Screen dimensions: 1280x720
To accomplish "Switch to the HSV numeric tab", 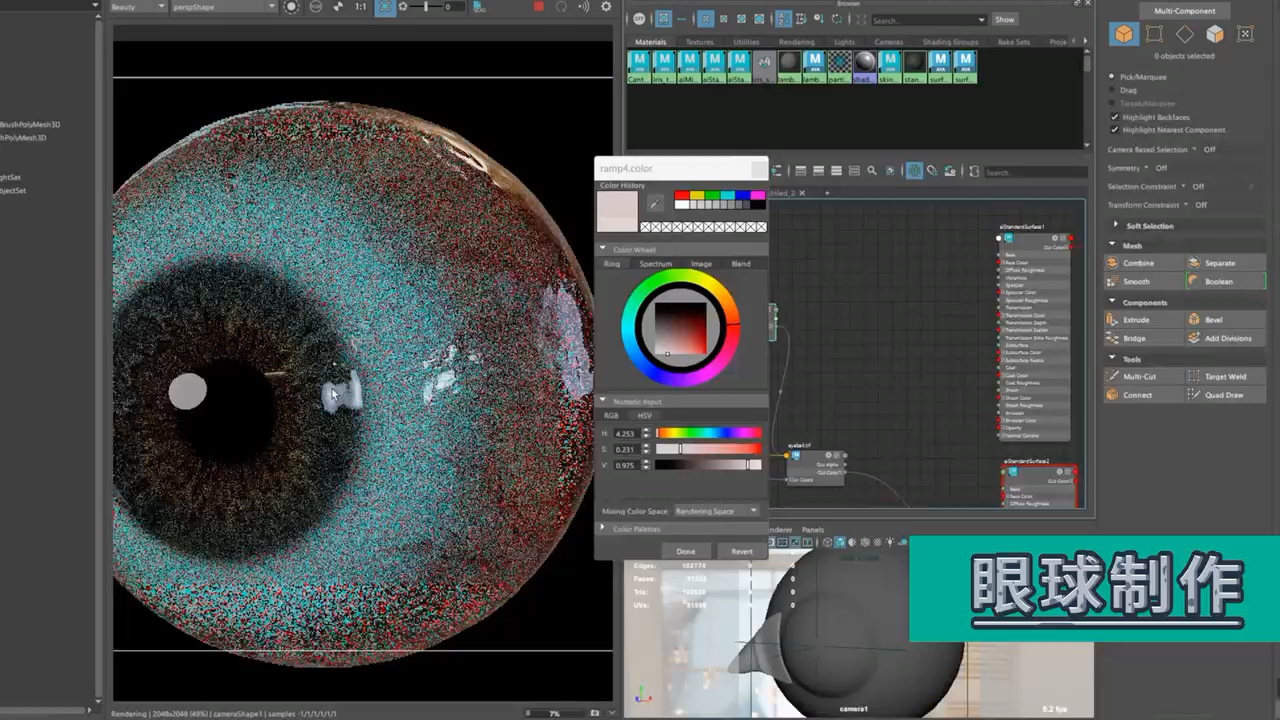I will (x=645, y=415).
